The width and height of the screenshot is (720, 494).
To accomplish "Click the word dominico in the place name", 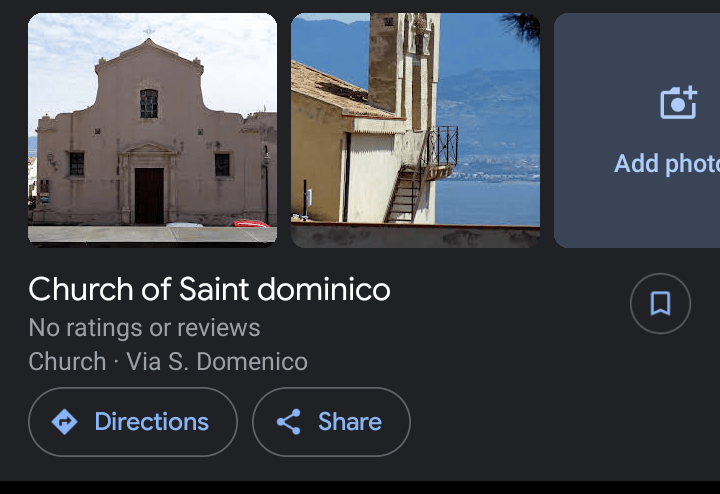I will pyautogui.click(x=323, y=289).
